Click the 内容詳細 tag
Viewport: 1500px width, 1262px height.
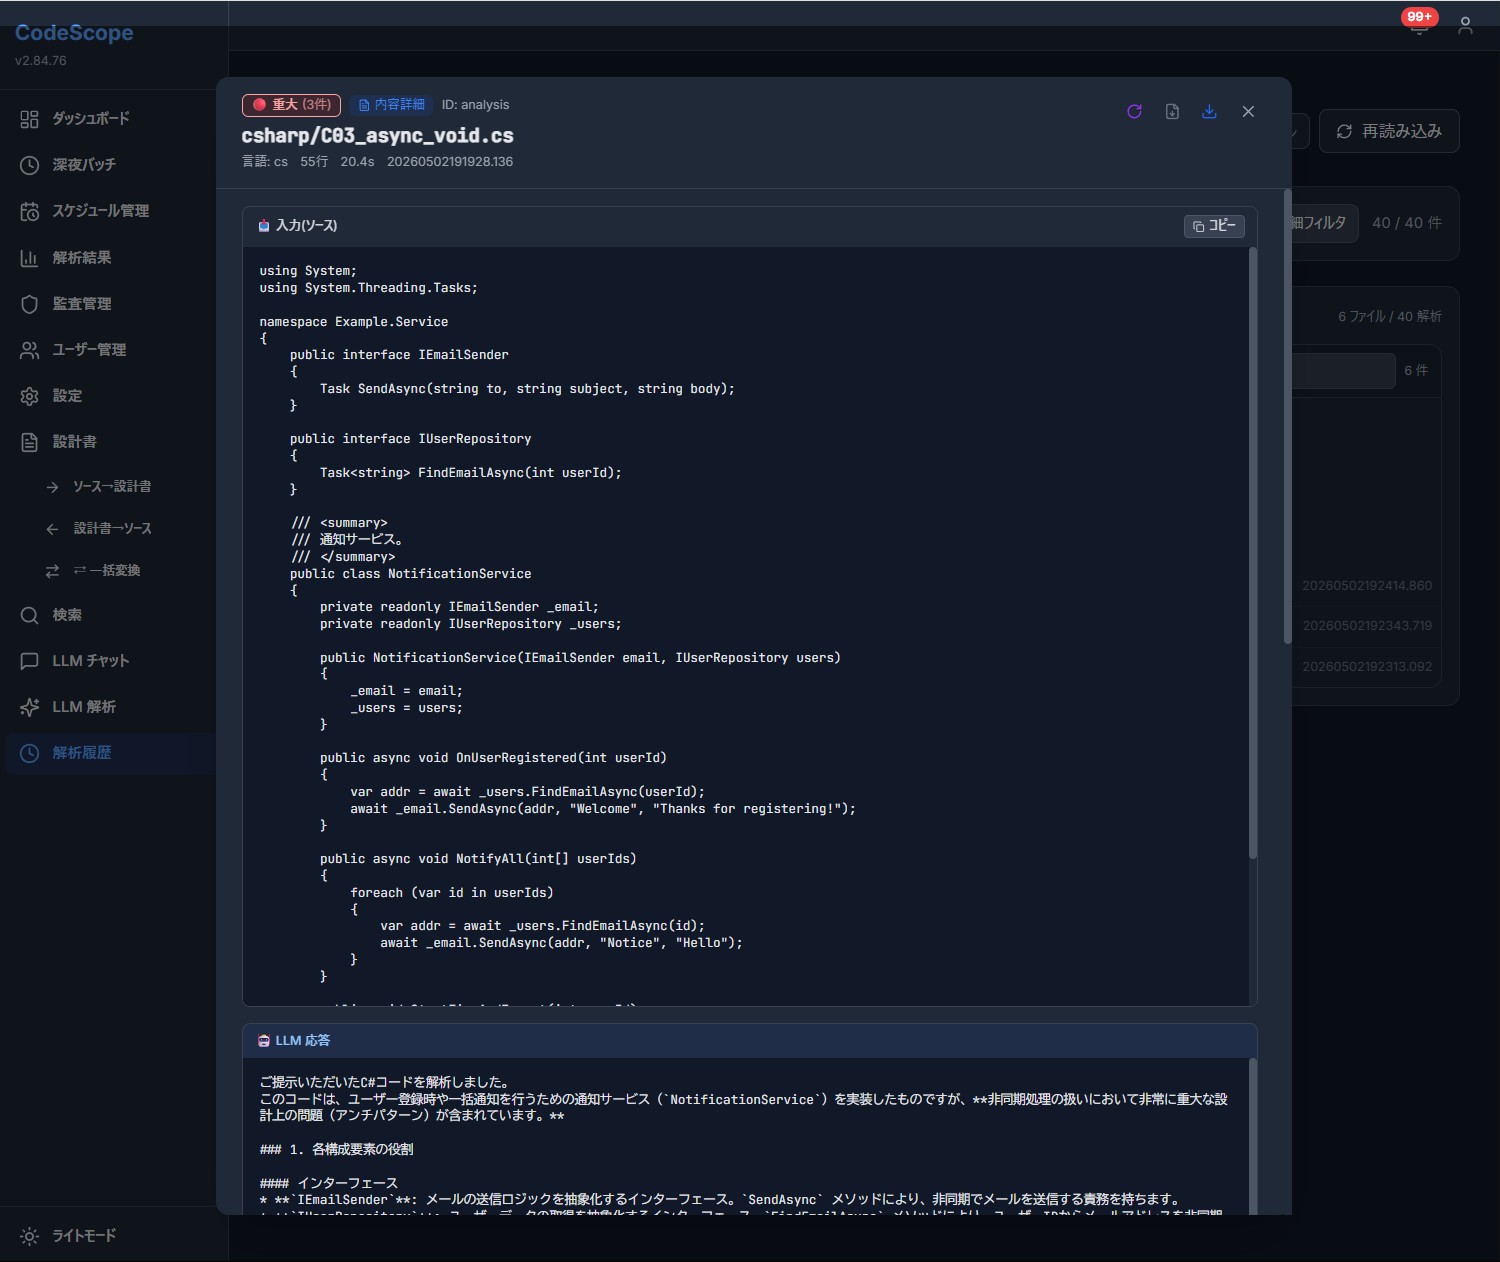point(391,105)
